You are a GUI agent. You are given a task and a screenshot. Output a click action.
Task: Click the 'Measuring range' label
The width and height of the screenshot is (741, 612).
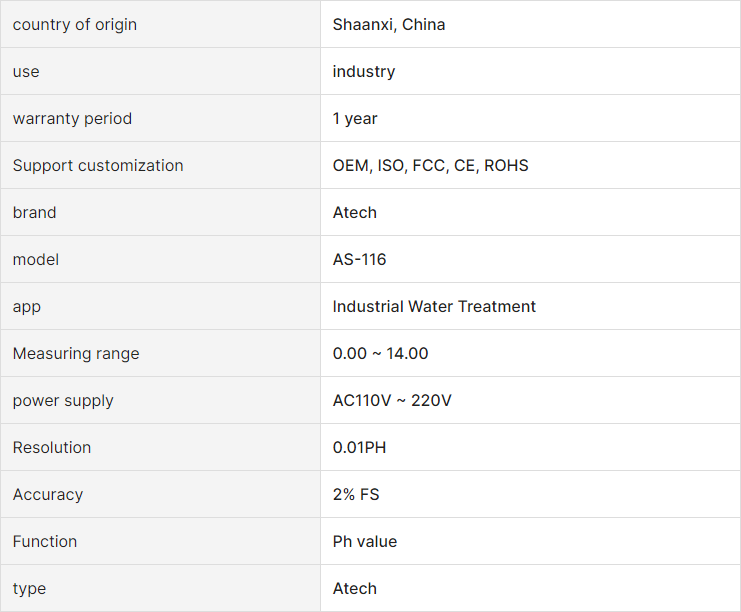(x=76, y=353)
